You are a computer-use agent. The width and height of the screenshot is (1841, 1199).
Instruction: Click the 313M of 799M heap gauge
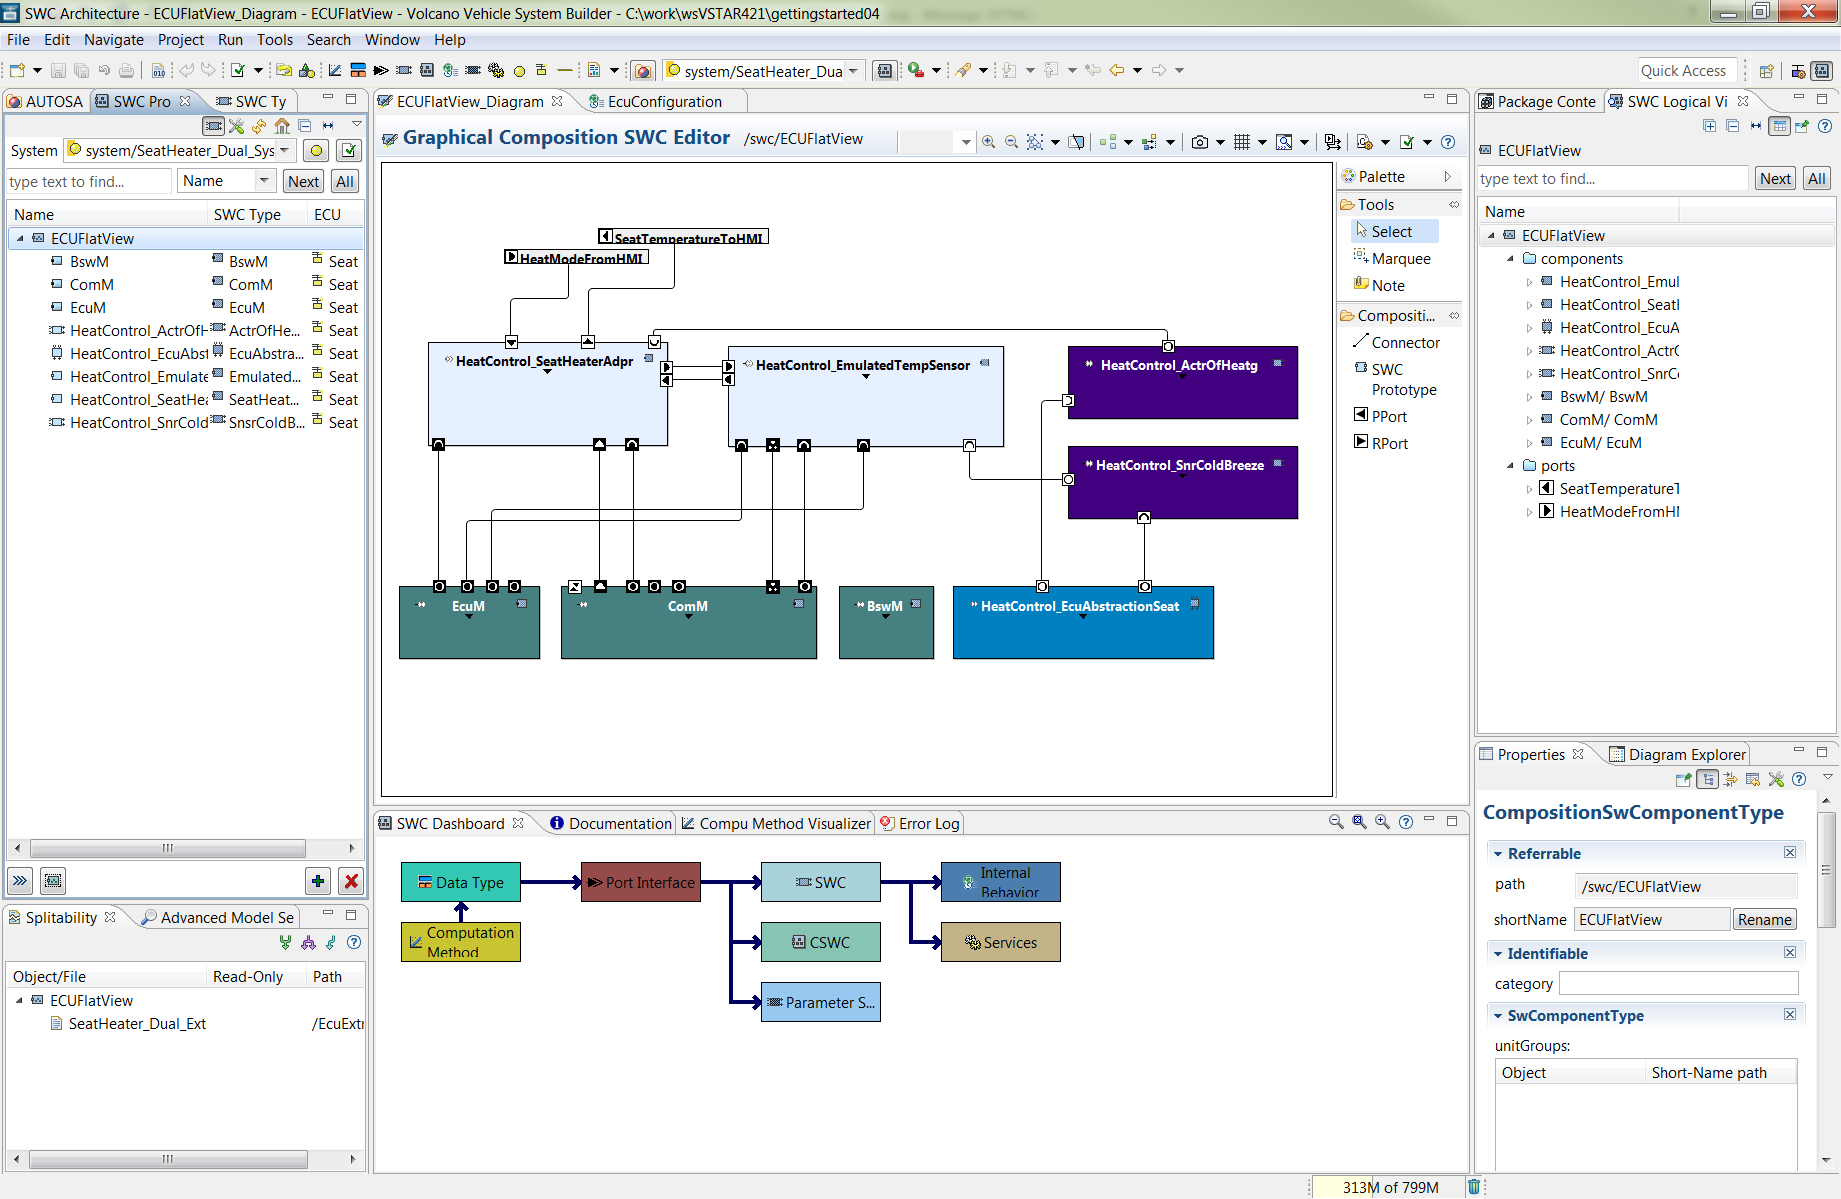1390,1187
